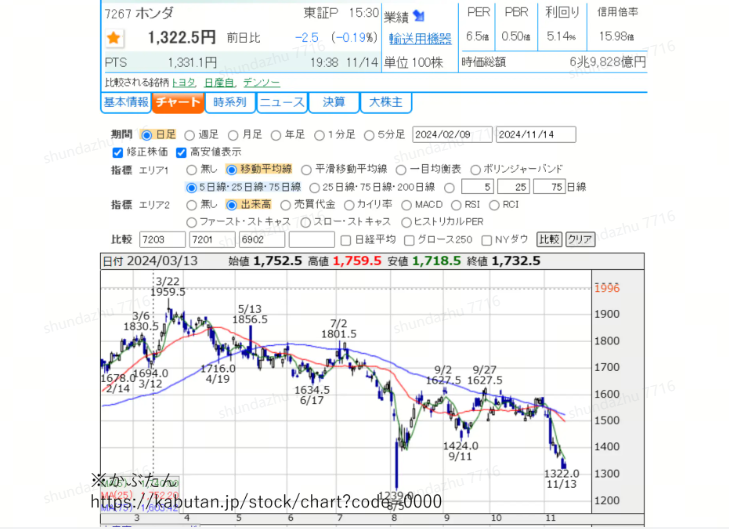
Task: Click the comparison code field 7203
Action: pyautogui.click(x=162, y=240)
